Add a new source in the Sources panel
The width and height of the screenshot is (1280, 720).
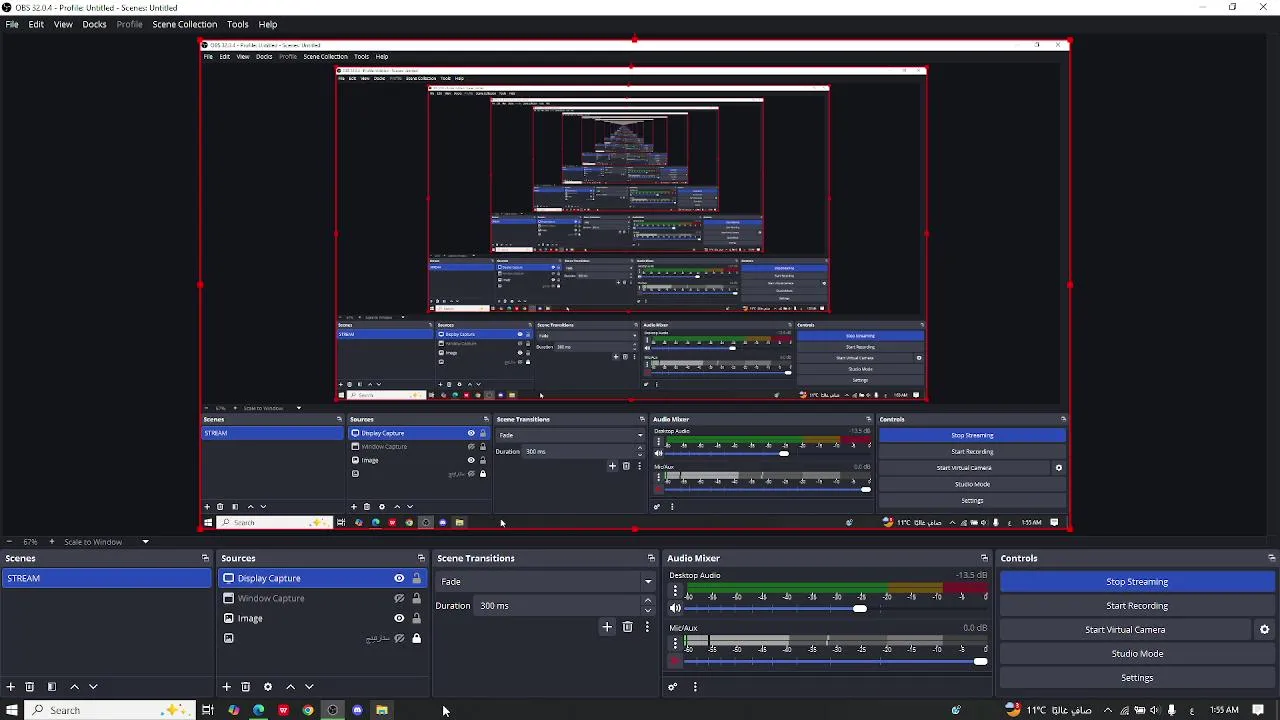pos(226,687)
